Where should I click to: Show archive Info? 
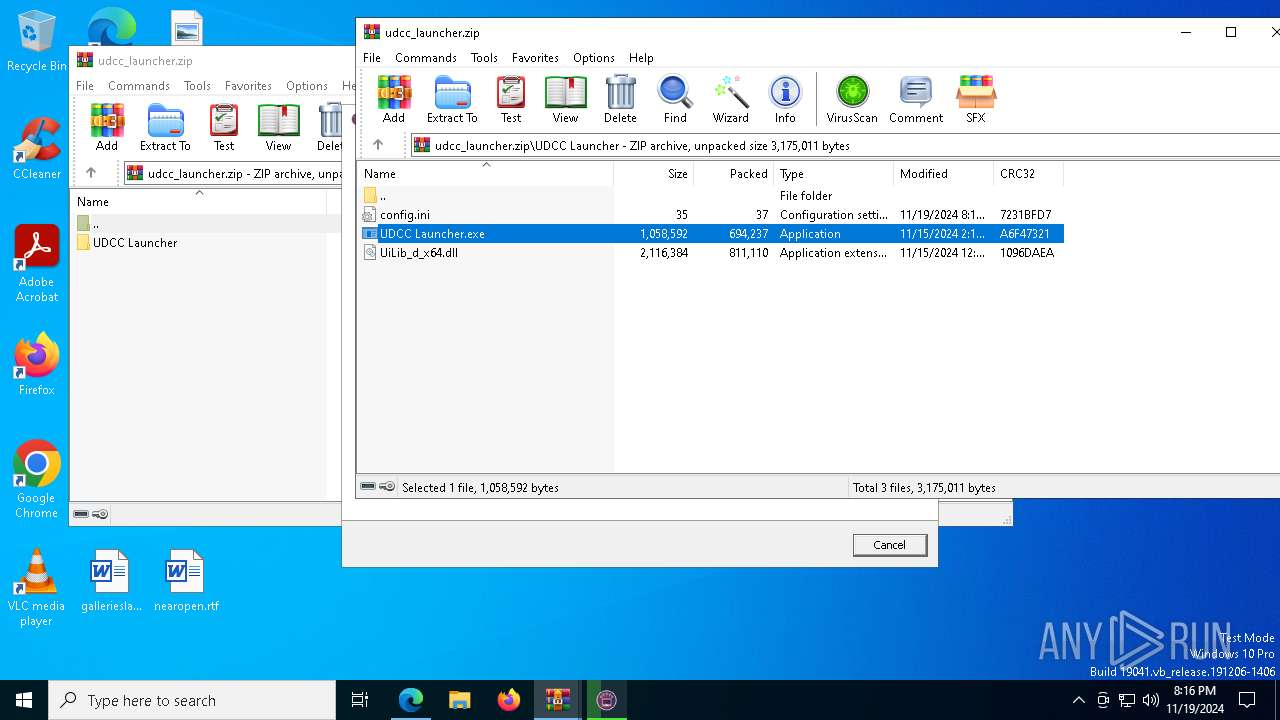coord(785,99)
